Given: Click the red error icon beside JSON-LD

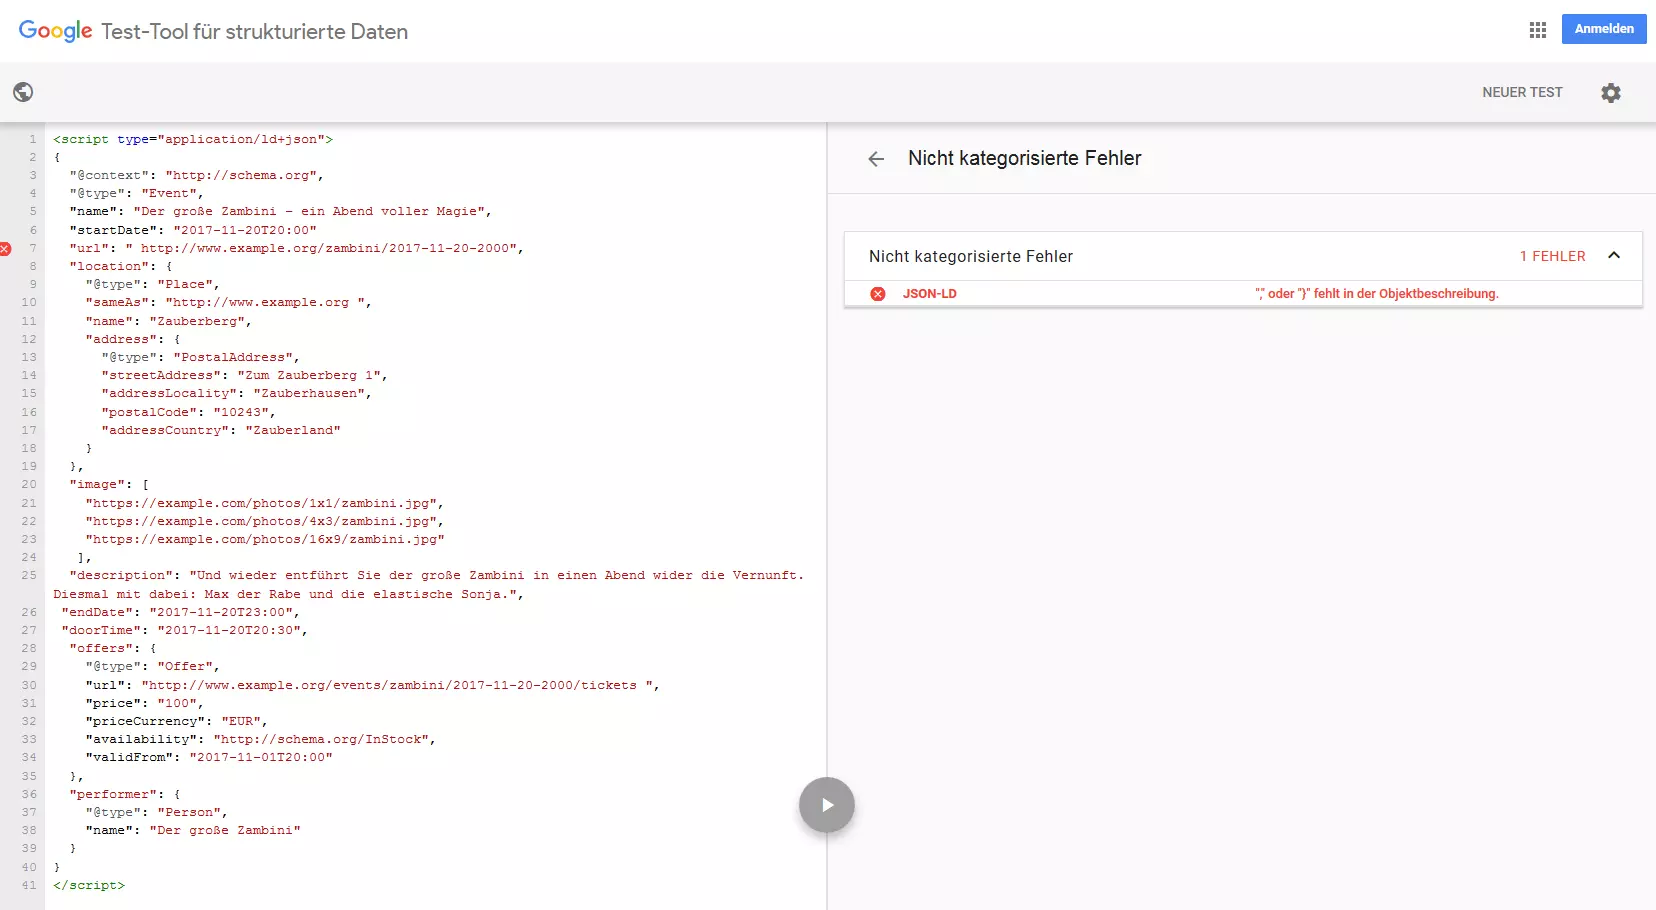Looking at the screenshot, I should click(x=878, y=294).
